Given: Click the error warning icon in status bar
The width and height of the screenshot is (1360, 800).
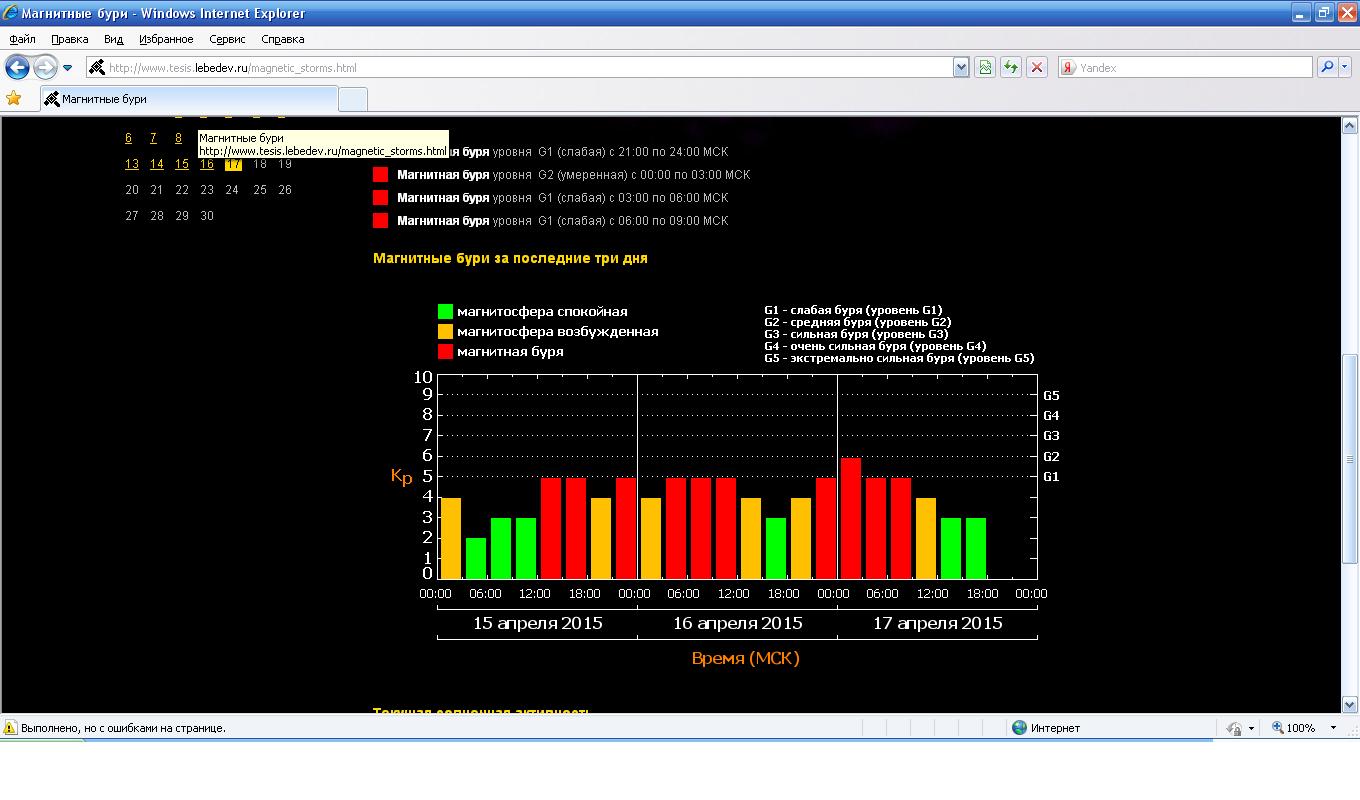Looking at the screenshot, I should (x=10, y=728).
